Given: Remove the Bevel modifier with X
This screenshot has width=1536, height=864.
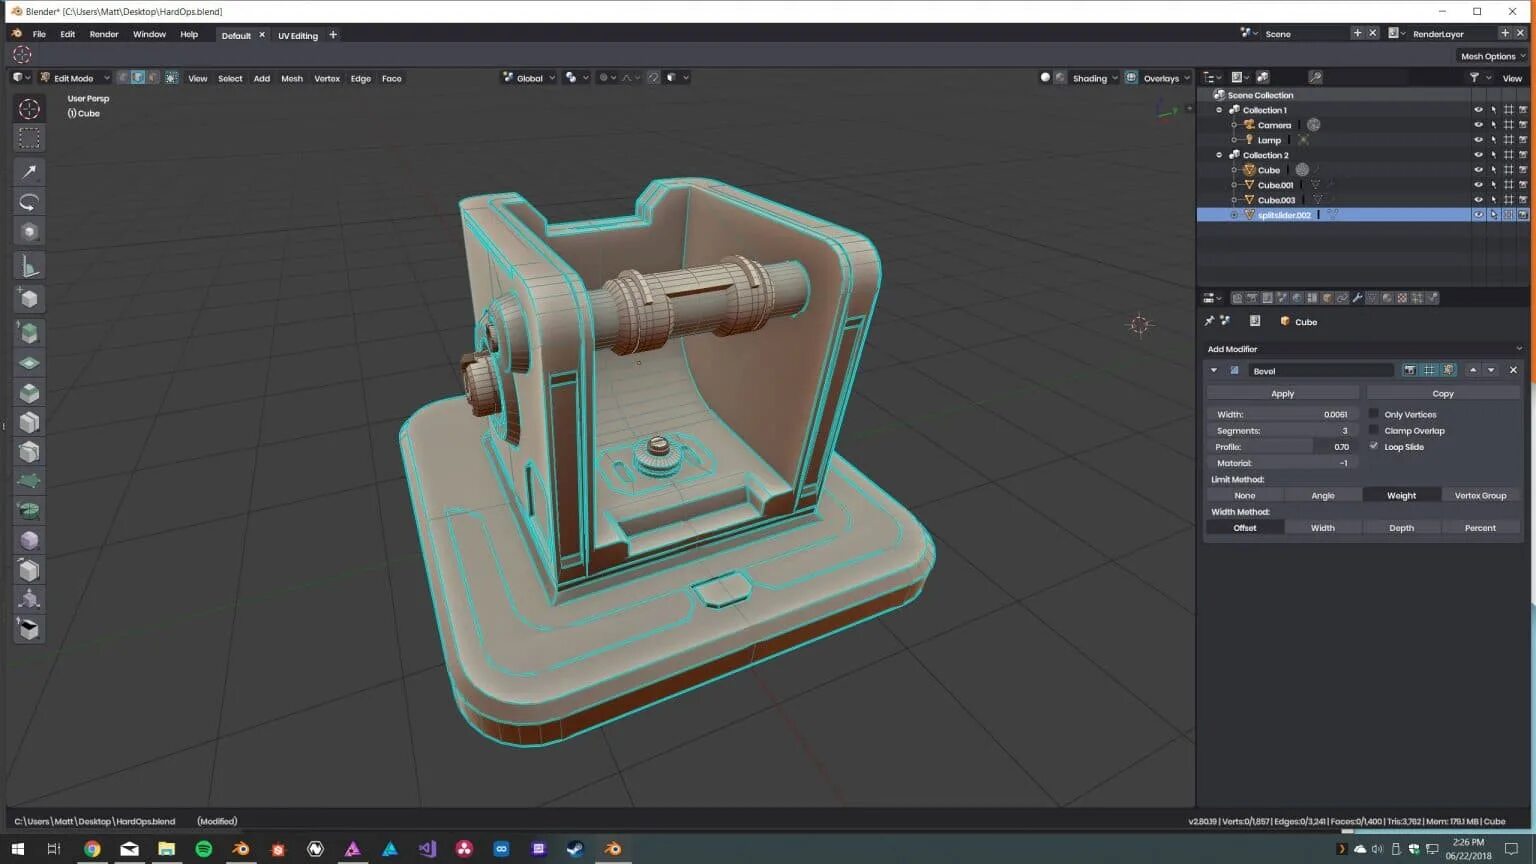Looking at the screenshot, I should click(1513, 370).
